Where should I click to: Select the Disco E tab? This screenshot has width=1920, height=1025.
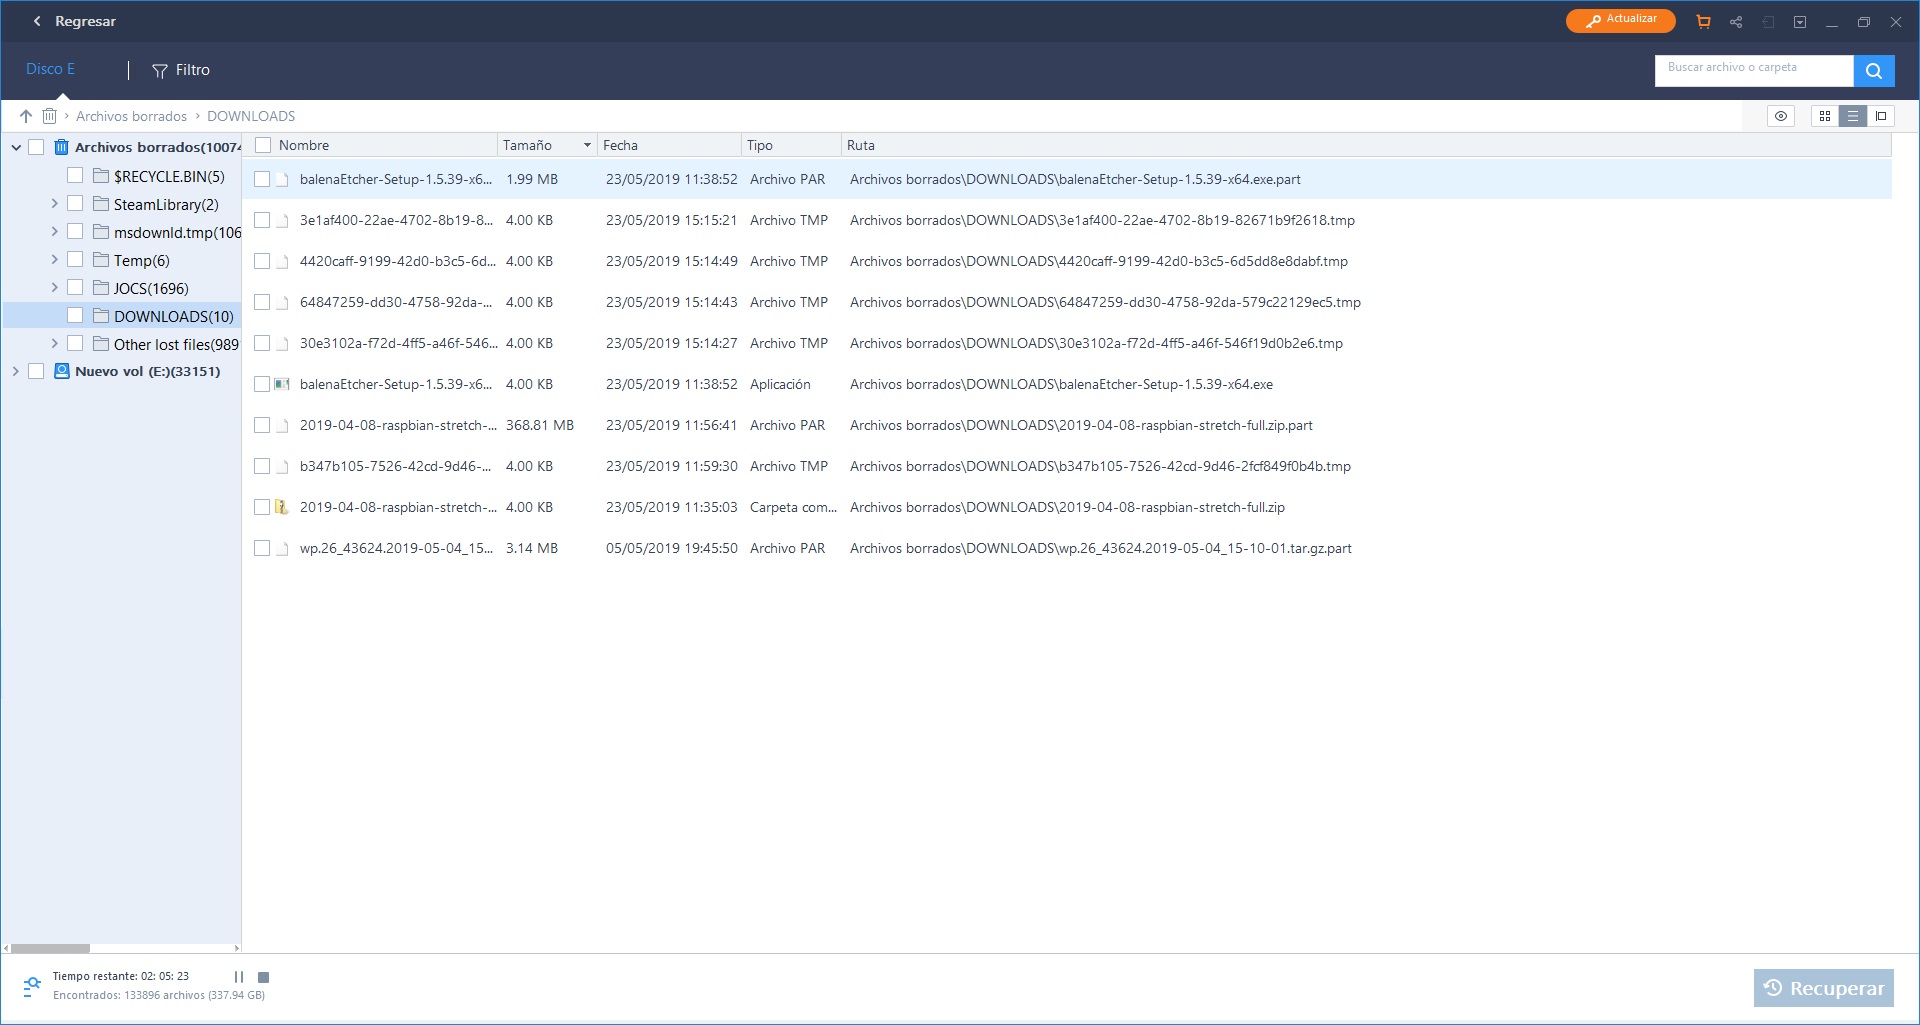pyautogui.click(x=50, y=69)
